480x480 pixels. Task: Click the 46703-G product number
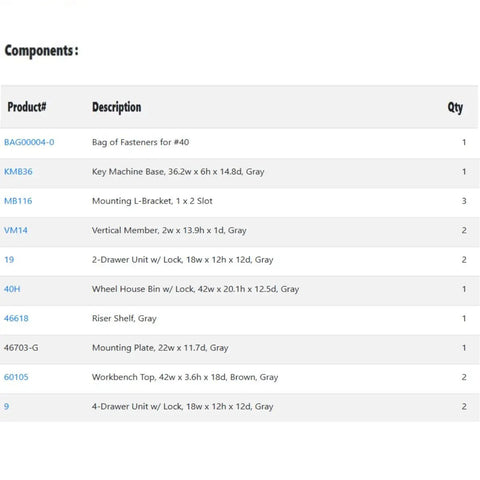click(x=21, y=348)
